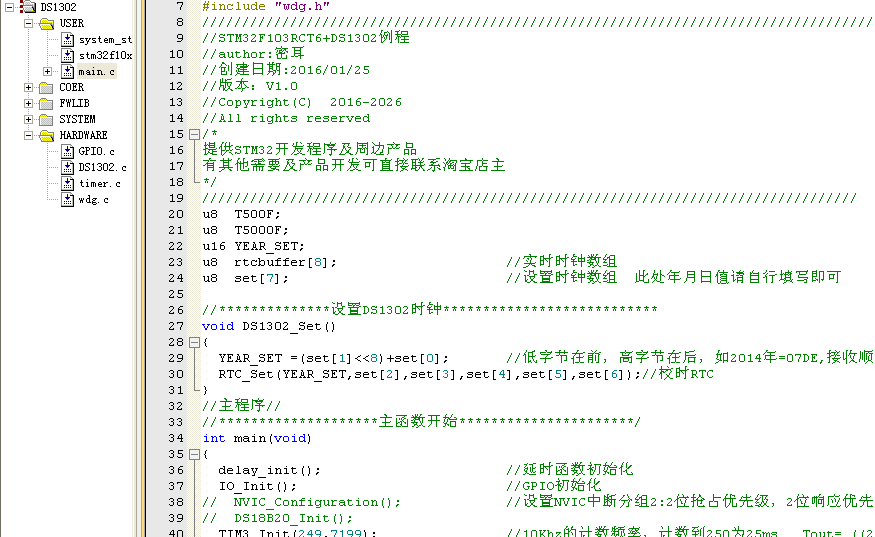Open GPIO.c from HARDWARE group
The height and width of the screenshot is (537, 875).
[x=97, y=151]
